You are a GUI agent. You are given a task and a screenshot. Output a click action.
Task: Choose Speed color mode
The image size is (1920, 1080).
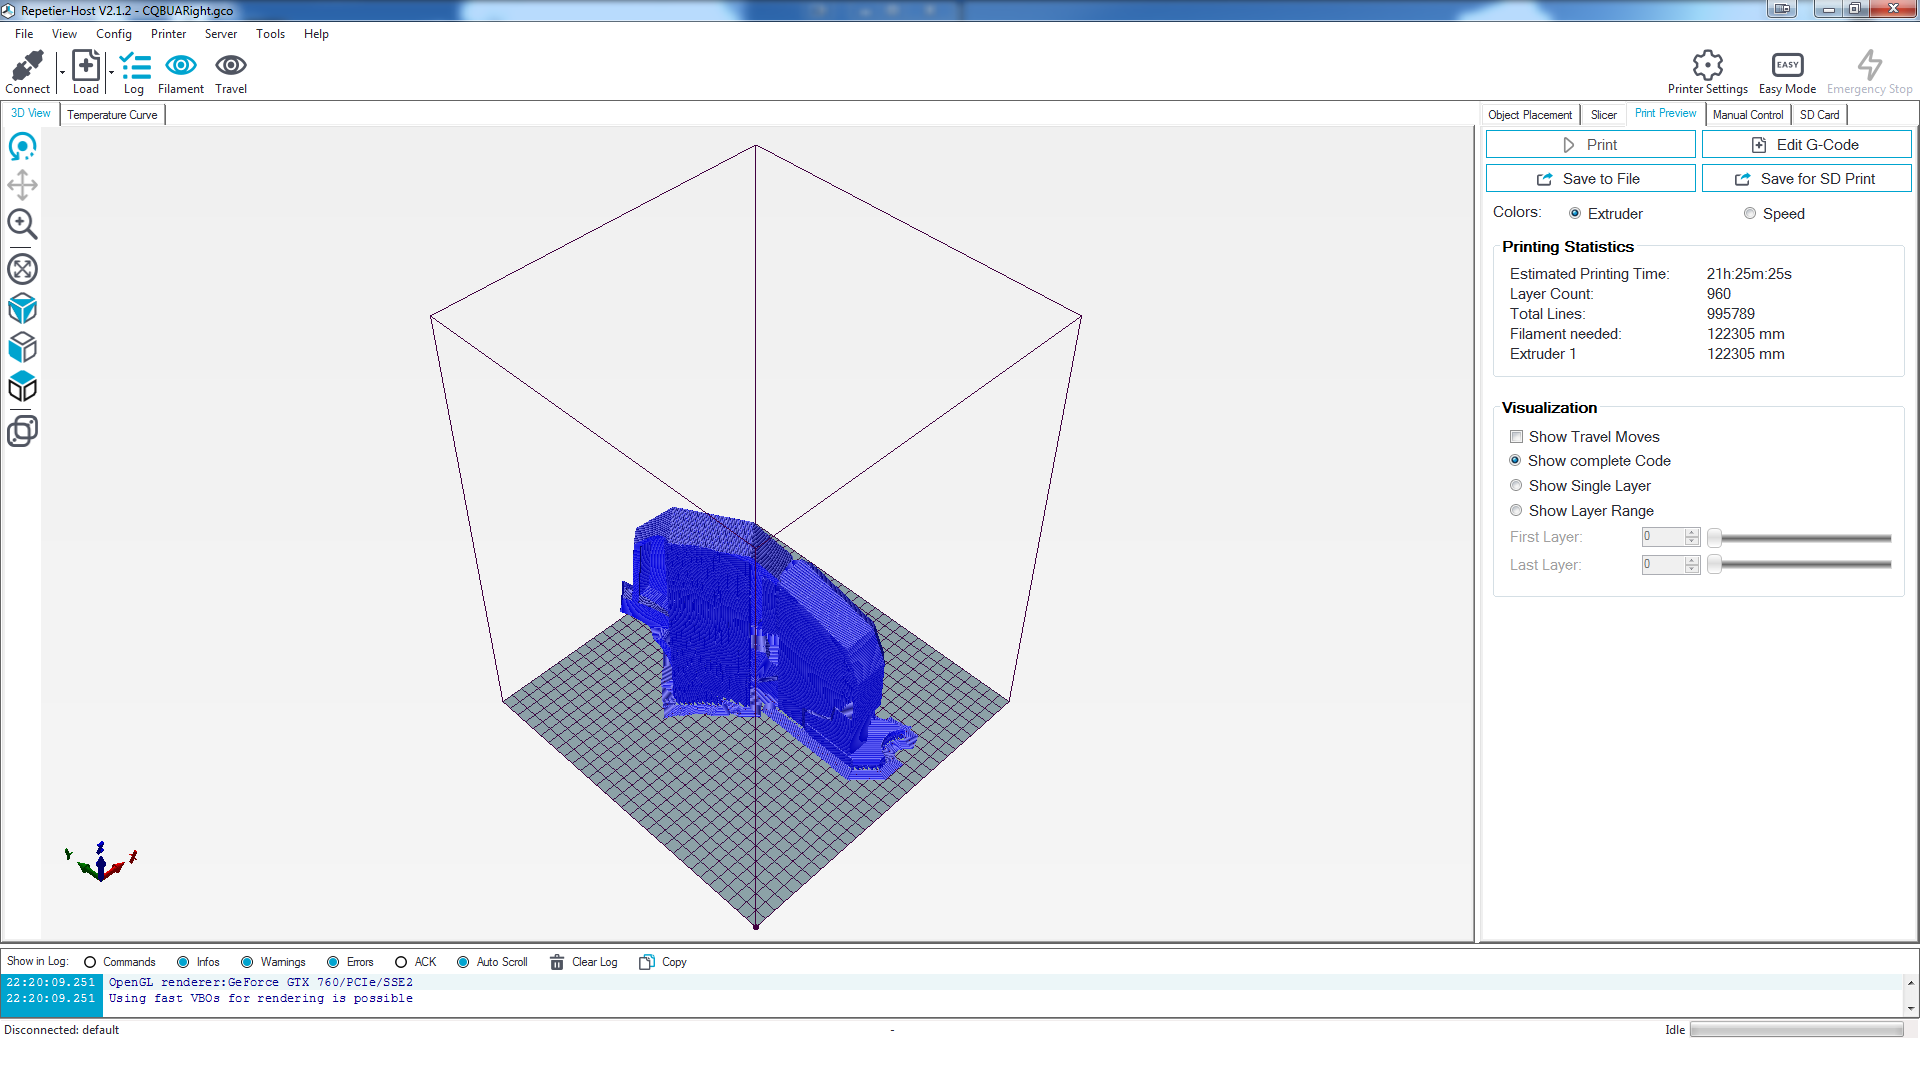click(1750, 214)
